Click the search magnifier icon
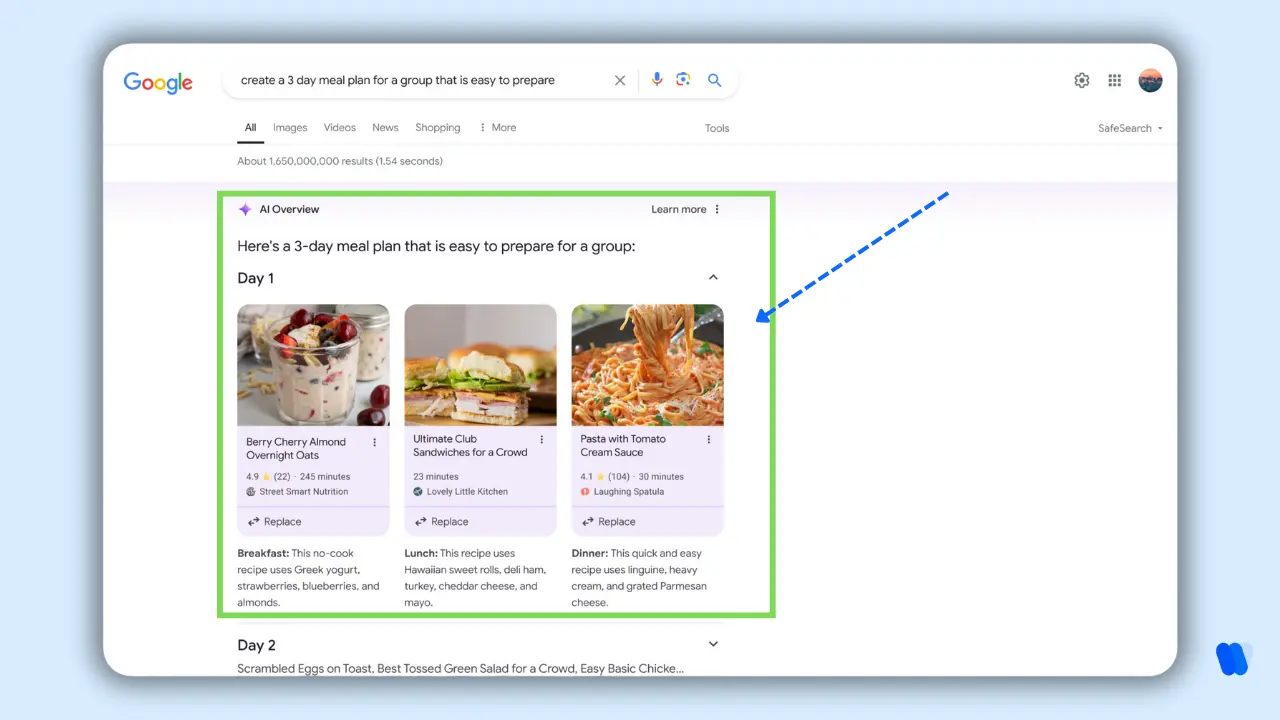Viewport: 1280px width, 720px height. [x=714, y=80]
